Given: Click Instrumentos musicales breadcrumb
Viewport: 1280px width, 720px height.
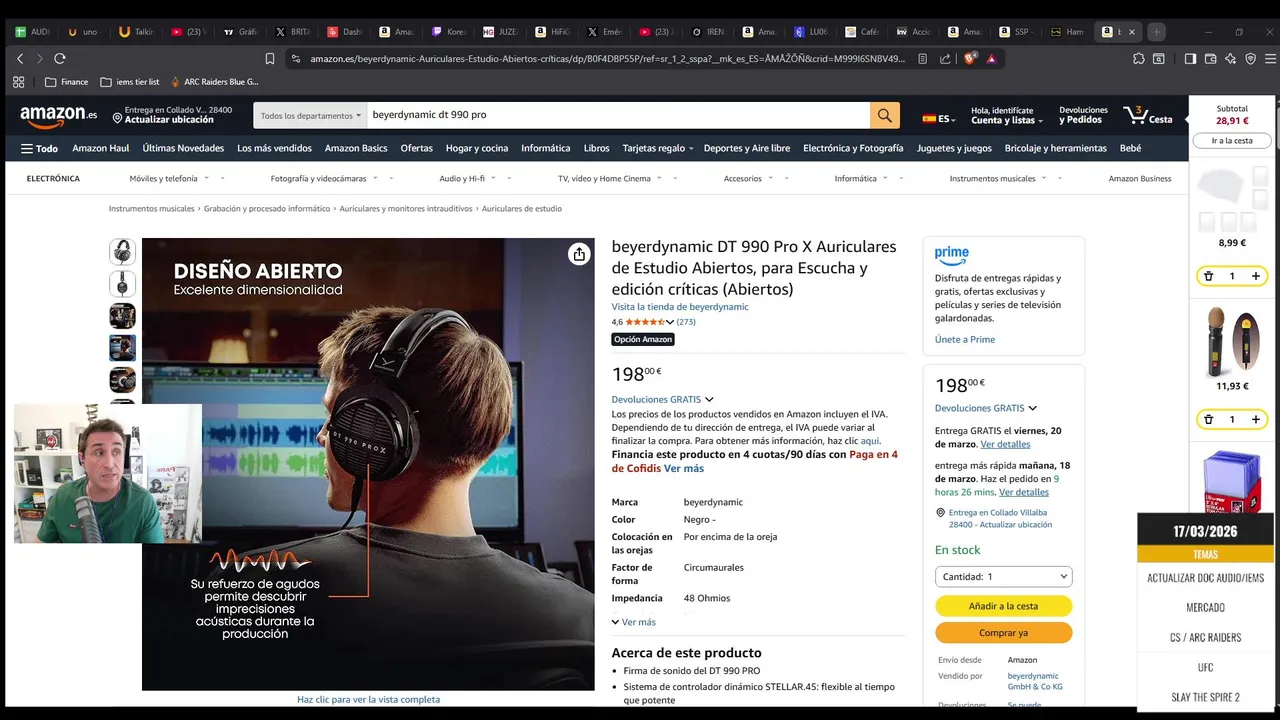Looking at the screenshot, I should 151,209.
